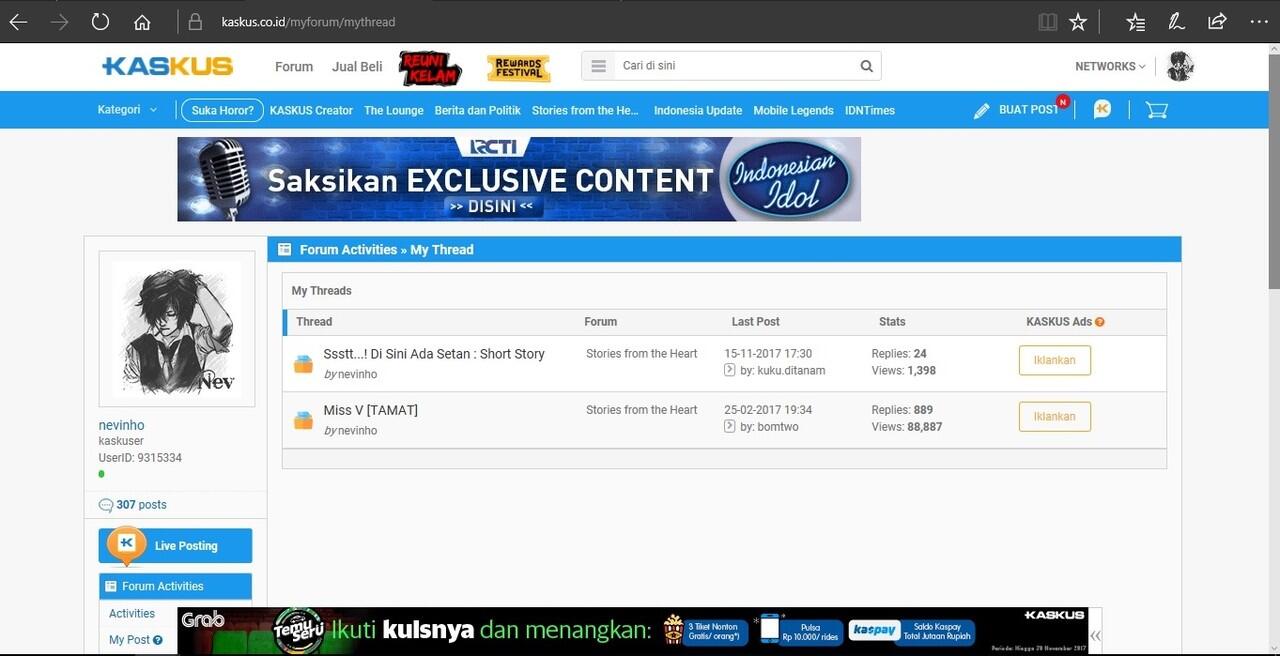Click the browser forward arrow
The width and height of the screenshot is (1280, 656).
(x=59, y=22)
